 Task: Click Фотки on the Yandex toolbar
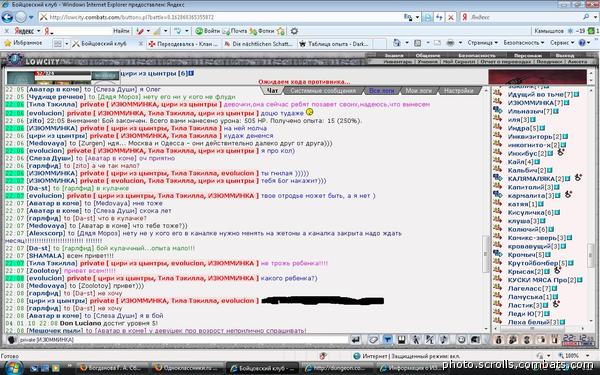pos(262,31)
